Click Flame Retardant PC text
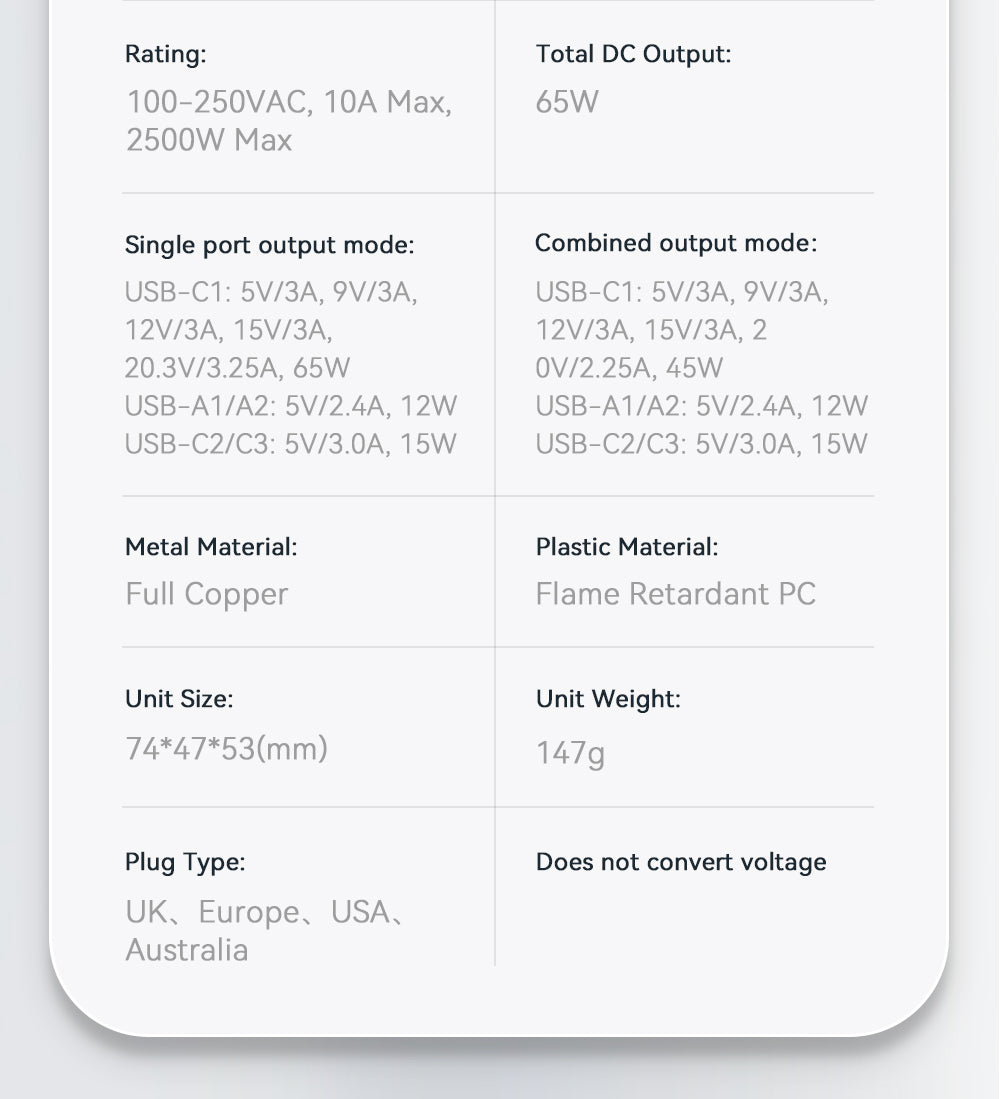Viewport: 1000px width, 1099px height. pos(675,594)
